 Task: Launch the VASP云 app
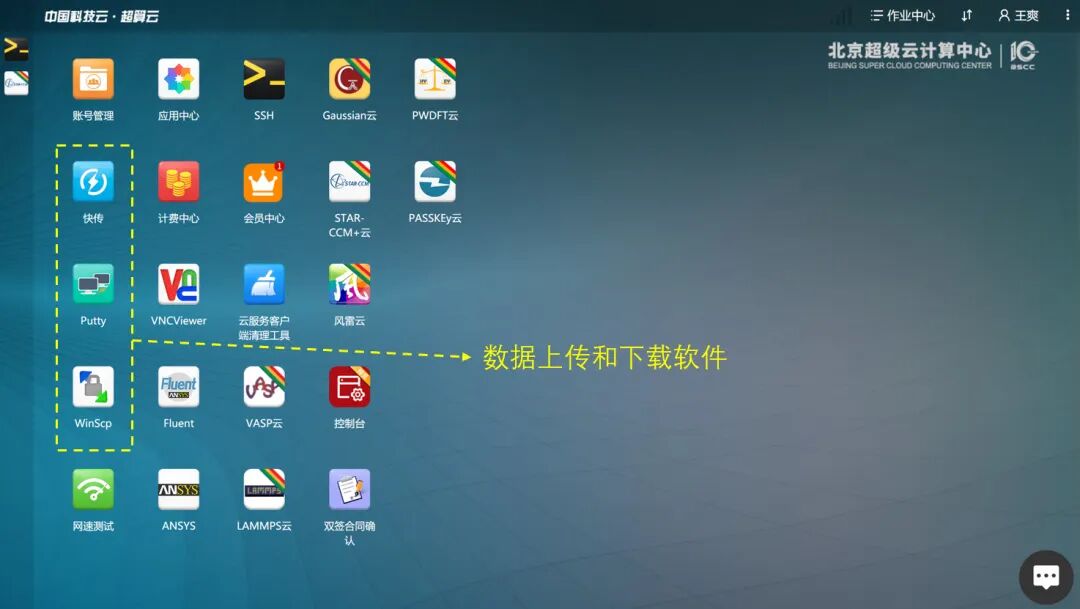264,386
